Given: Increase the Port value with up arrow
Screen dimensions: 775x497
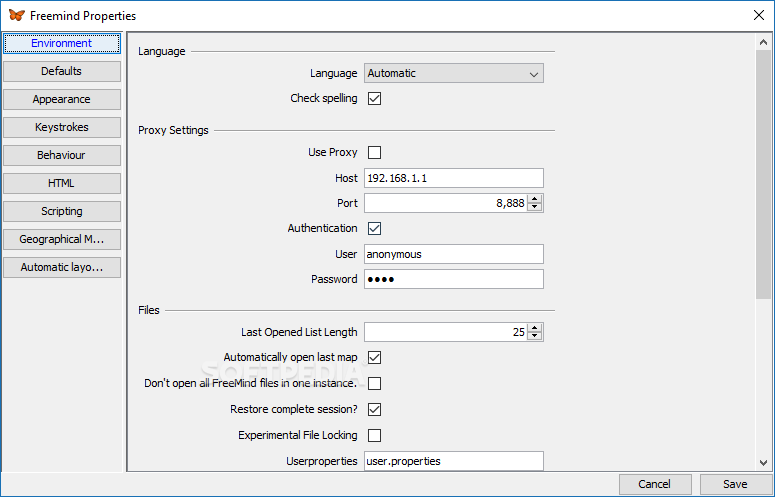Looking at the screenshot, I should click(534, 199).
